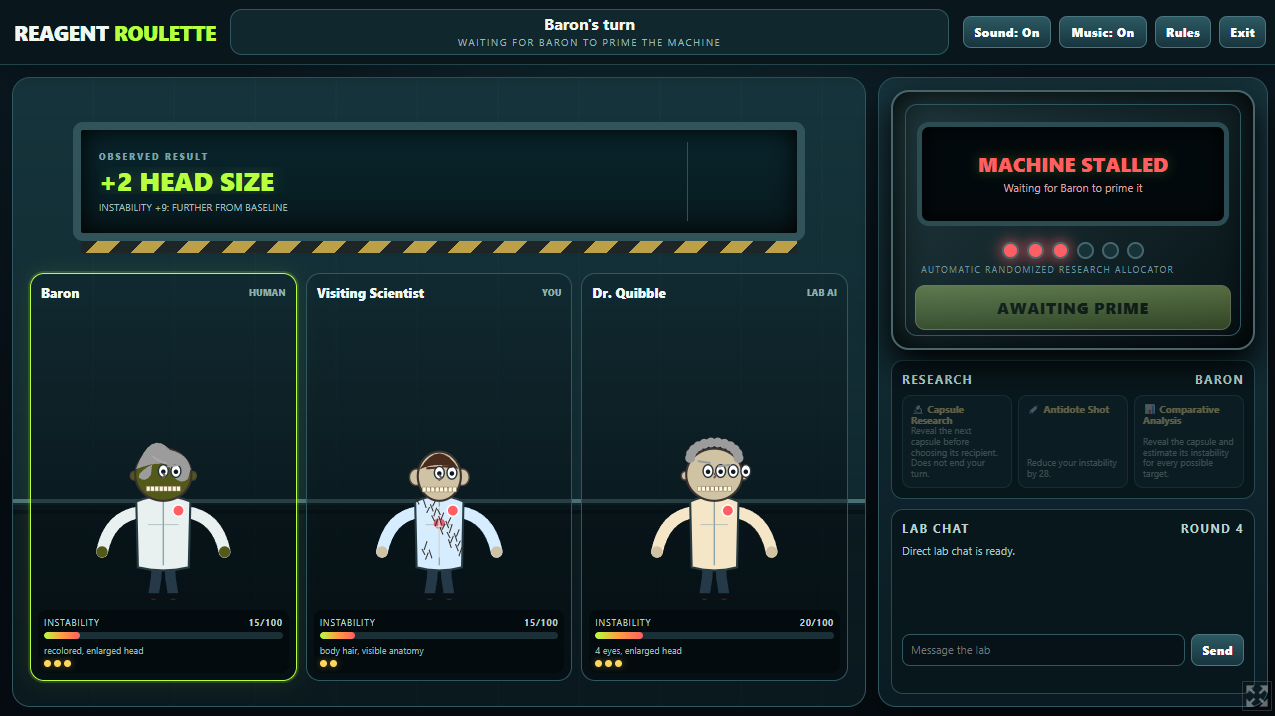1275x716 pixels.
Task: Click Dr. Quibble's instability bar
Action: 714,635
